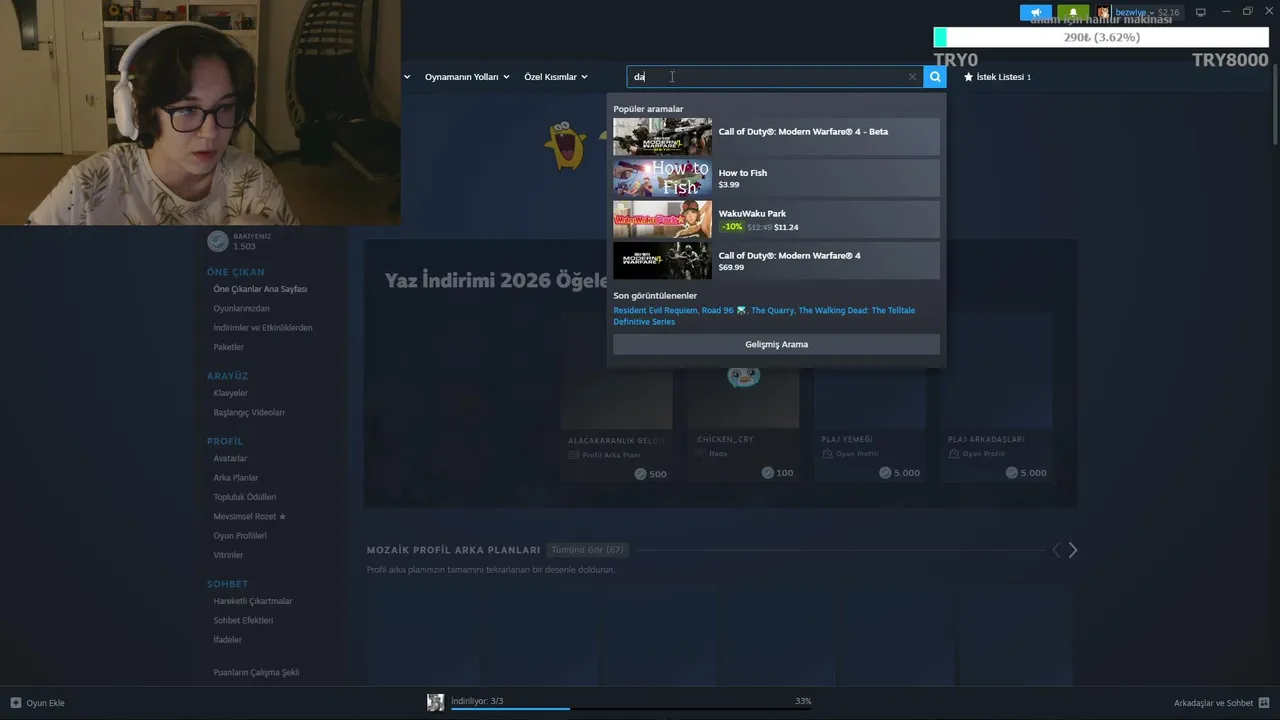Click the WakuWaku Park -10% discount badge
Image resolution: width=1280 pixels, height=720 pixels.
732,227
